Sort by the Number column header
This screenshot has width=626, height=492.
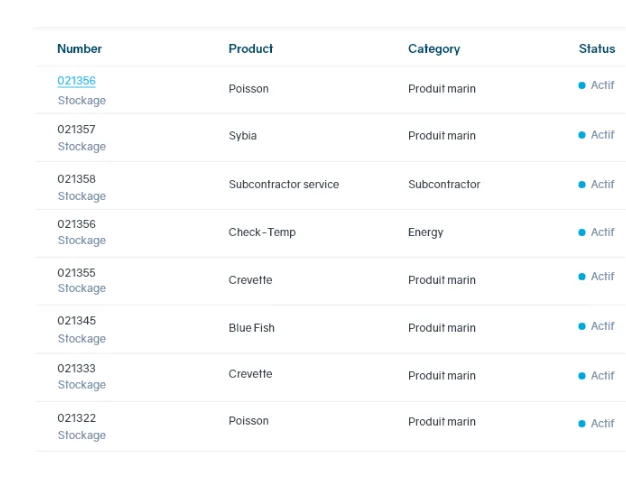coord(79,49)
